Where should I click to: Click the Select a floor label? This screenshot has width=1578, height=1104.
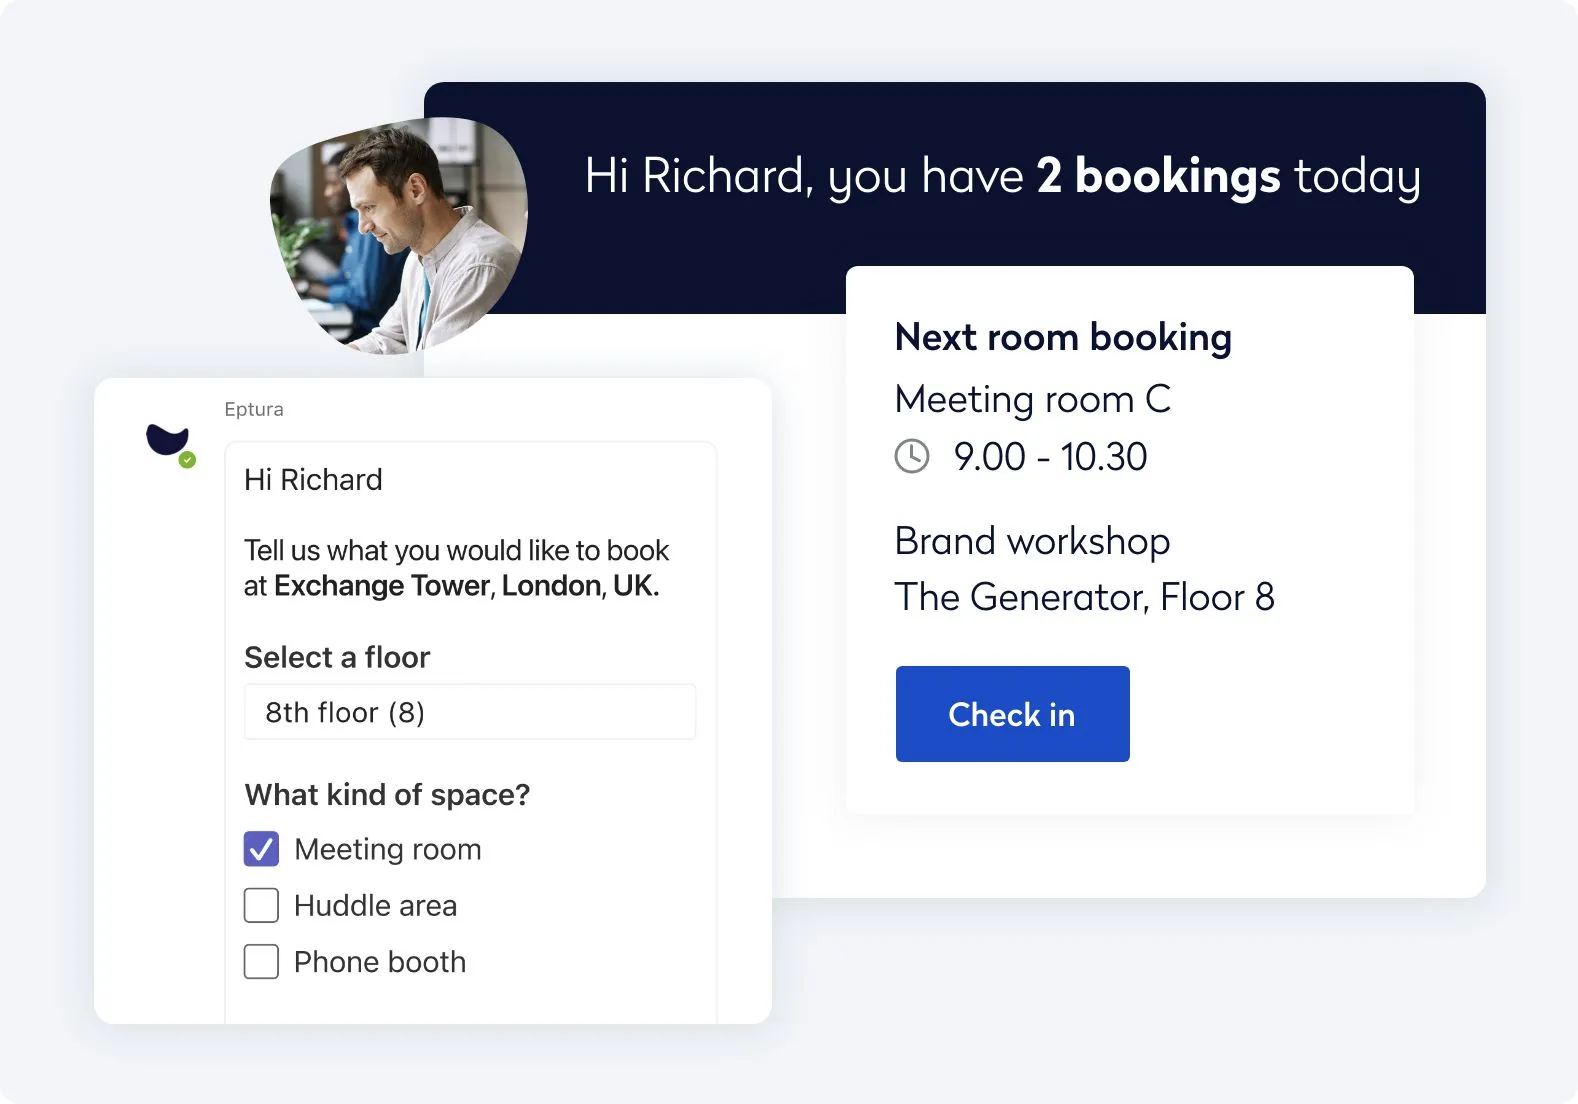pos(337,657)
